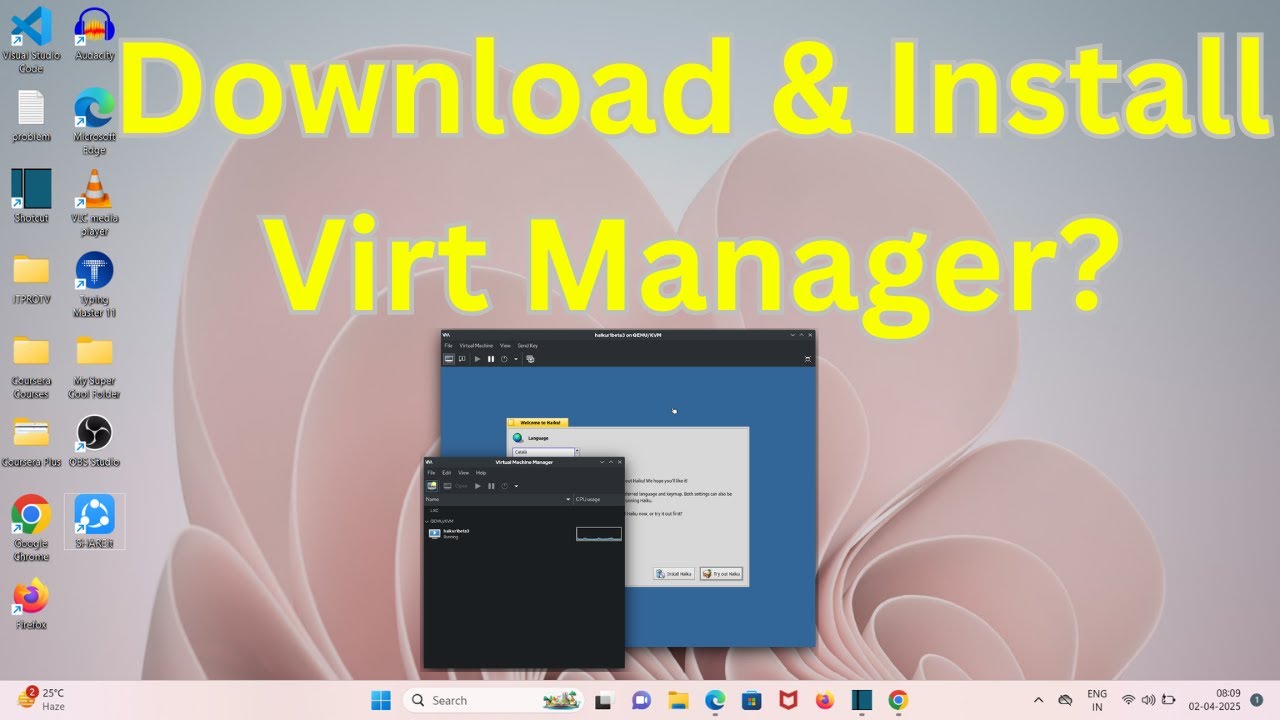Click Pause in the Virtual Machine Manager toolbar
The width and height of the screenshot is (1280, 720).
[491, 486]
